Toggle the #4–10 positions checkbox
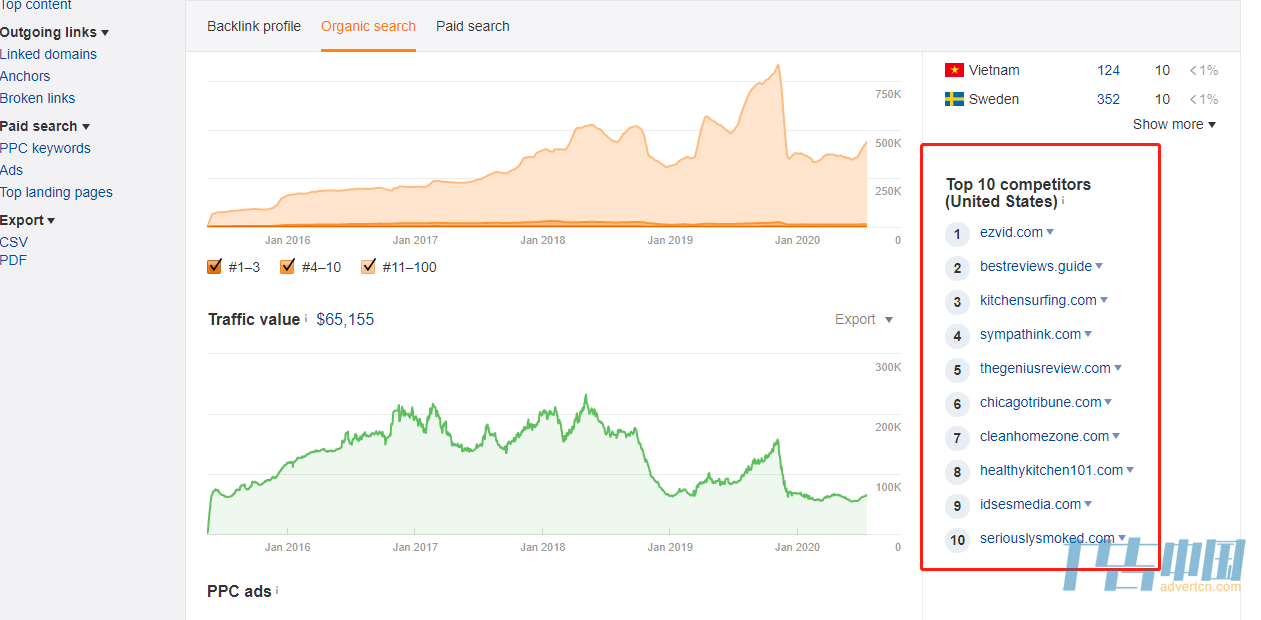The image size is (1261, 620). [x=287, y=266]
